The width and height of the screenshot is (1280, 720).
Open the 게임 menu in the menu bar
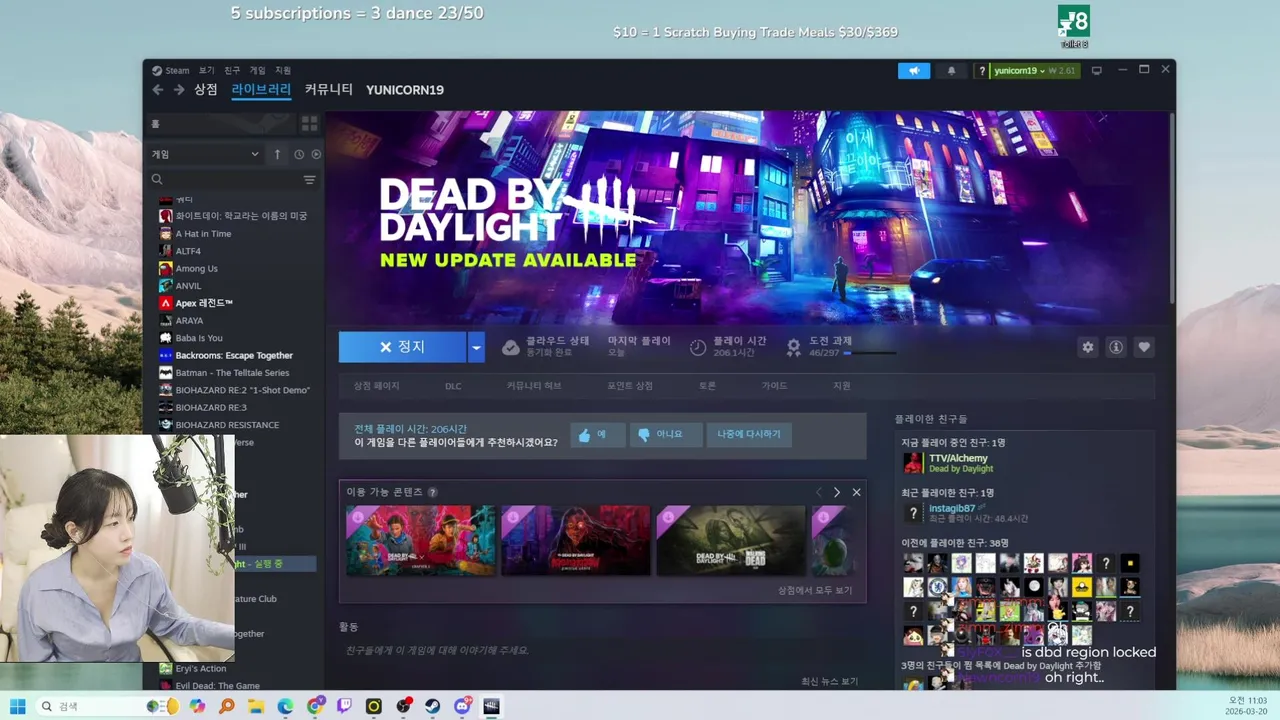coord(258,71)
